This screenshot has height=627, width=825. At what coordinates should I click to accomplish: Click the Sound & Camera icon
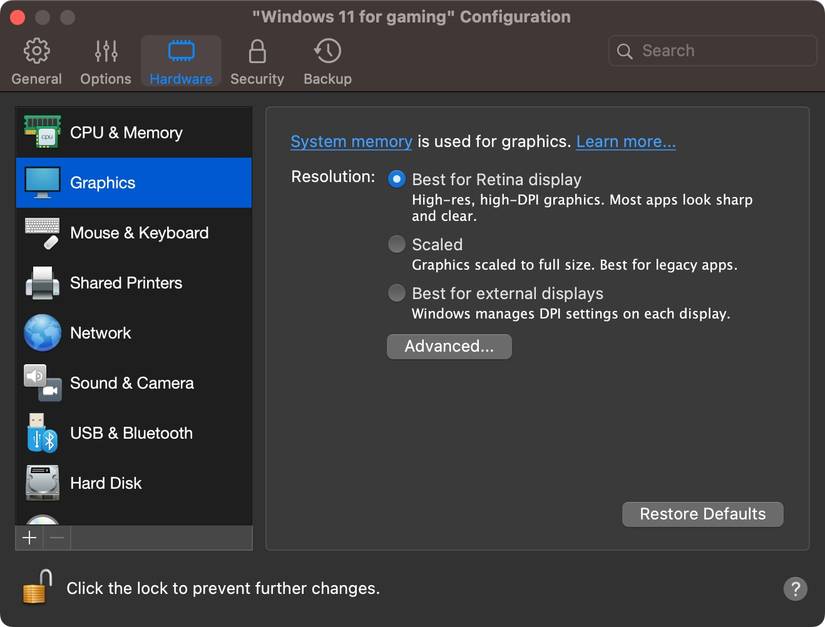pyautogui.click(x=42, y=382)
